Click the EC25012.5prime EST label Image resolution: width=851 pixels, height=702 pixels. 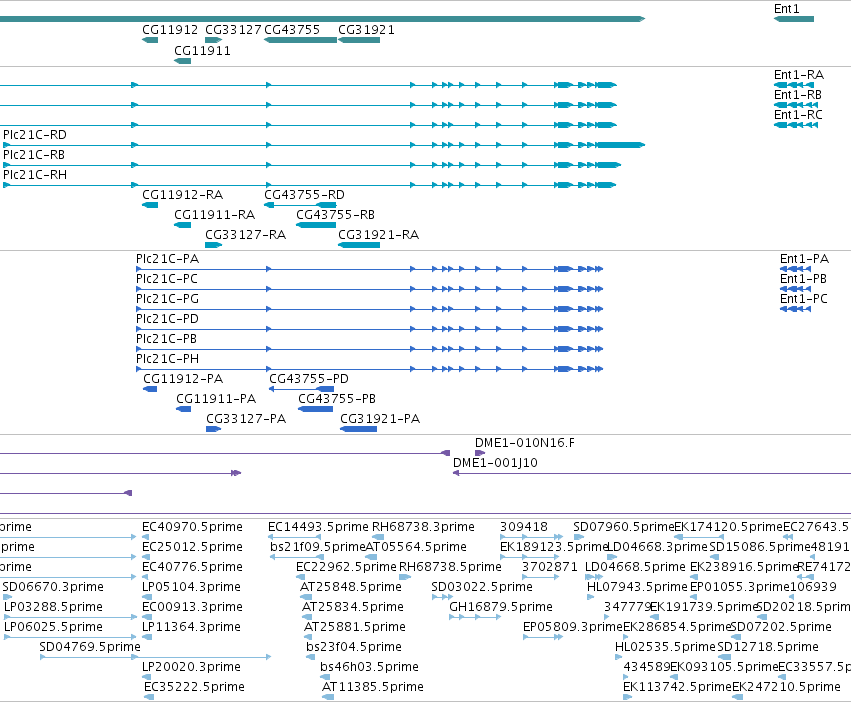(192, 547)
